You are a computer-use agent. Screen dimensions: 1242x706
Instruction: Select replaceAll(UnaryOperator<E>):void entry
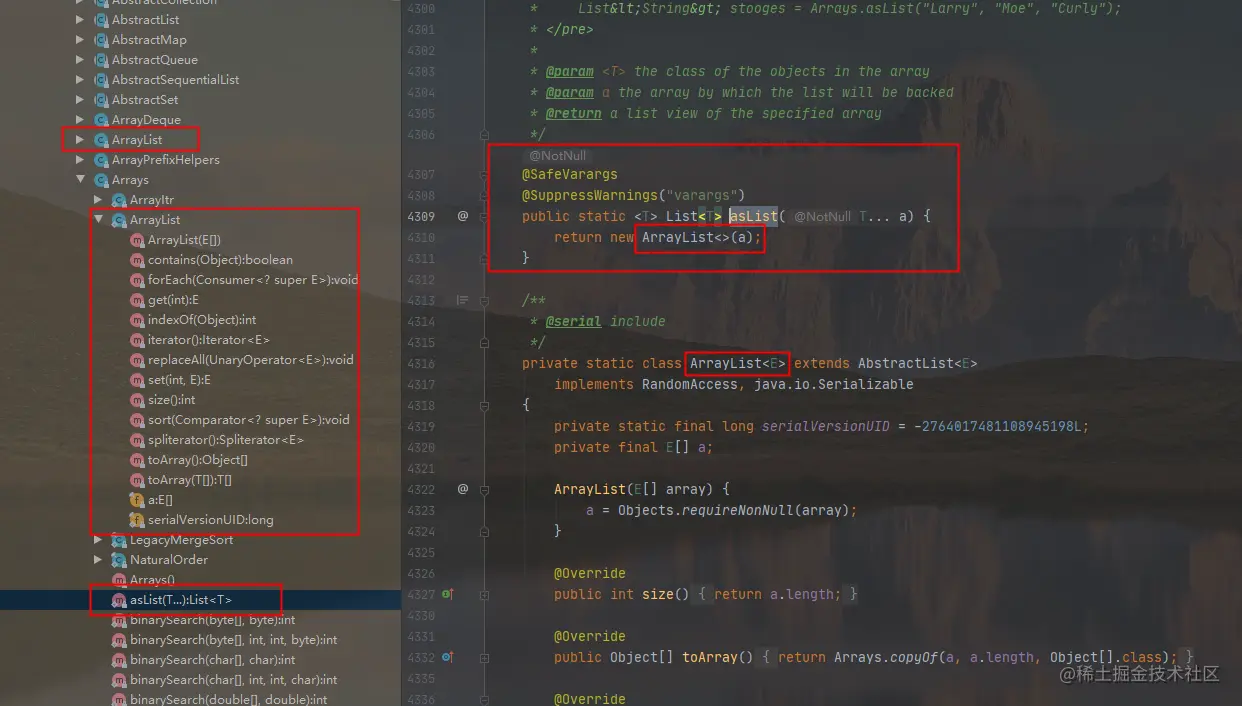(x=251, y=360)
